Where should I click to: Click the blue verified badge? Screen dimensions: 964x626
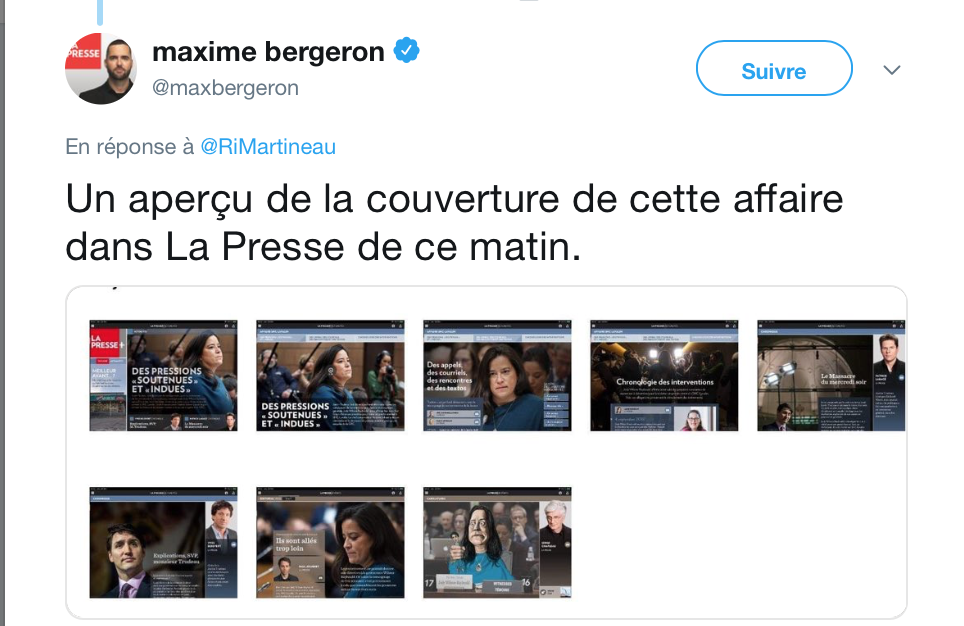pos(406,50)
